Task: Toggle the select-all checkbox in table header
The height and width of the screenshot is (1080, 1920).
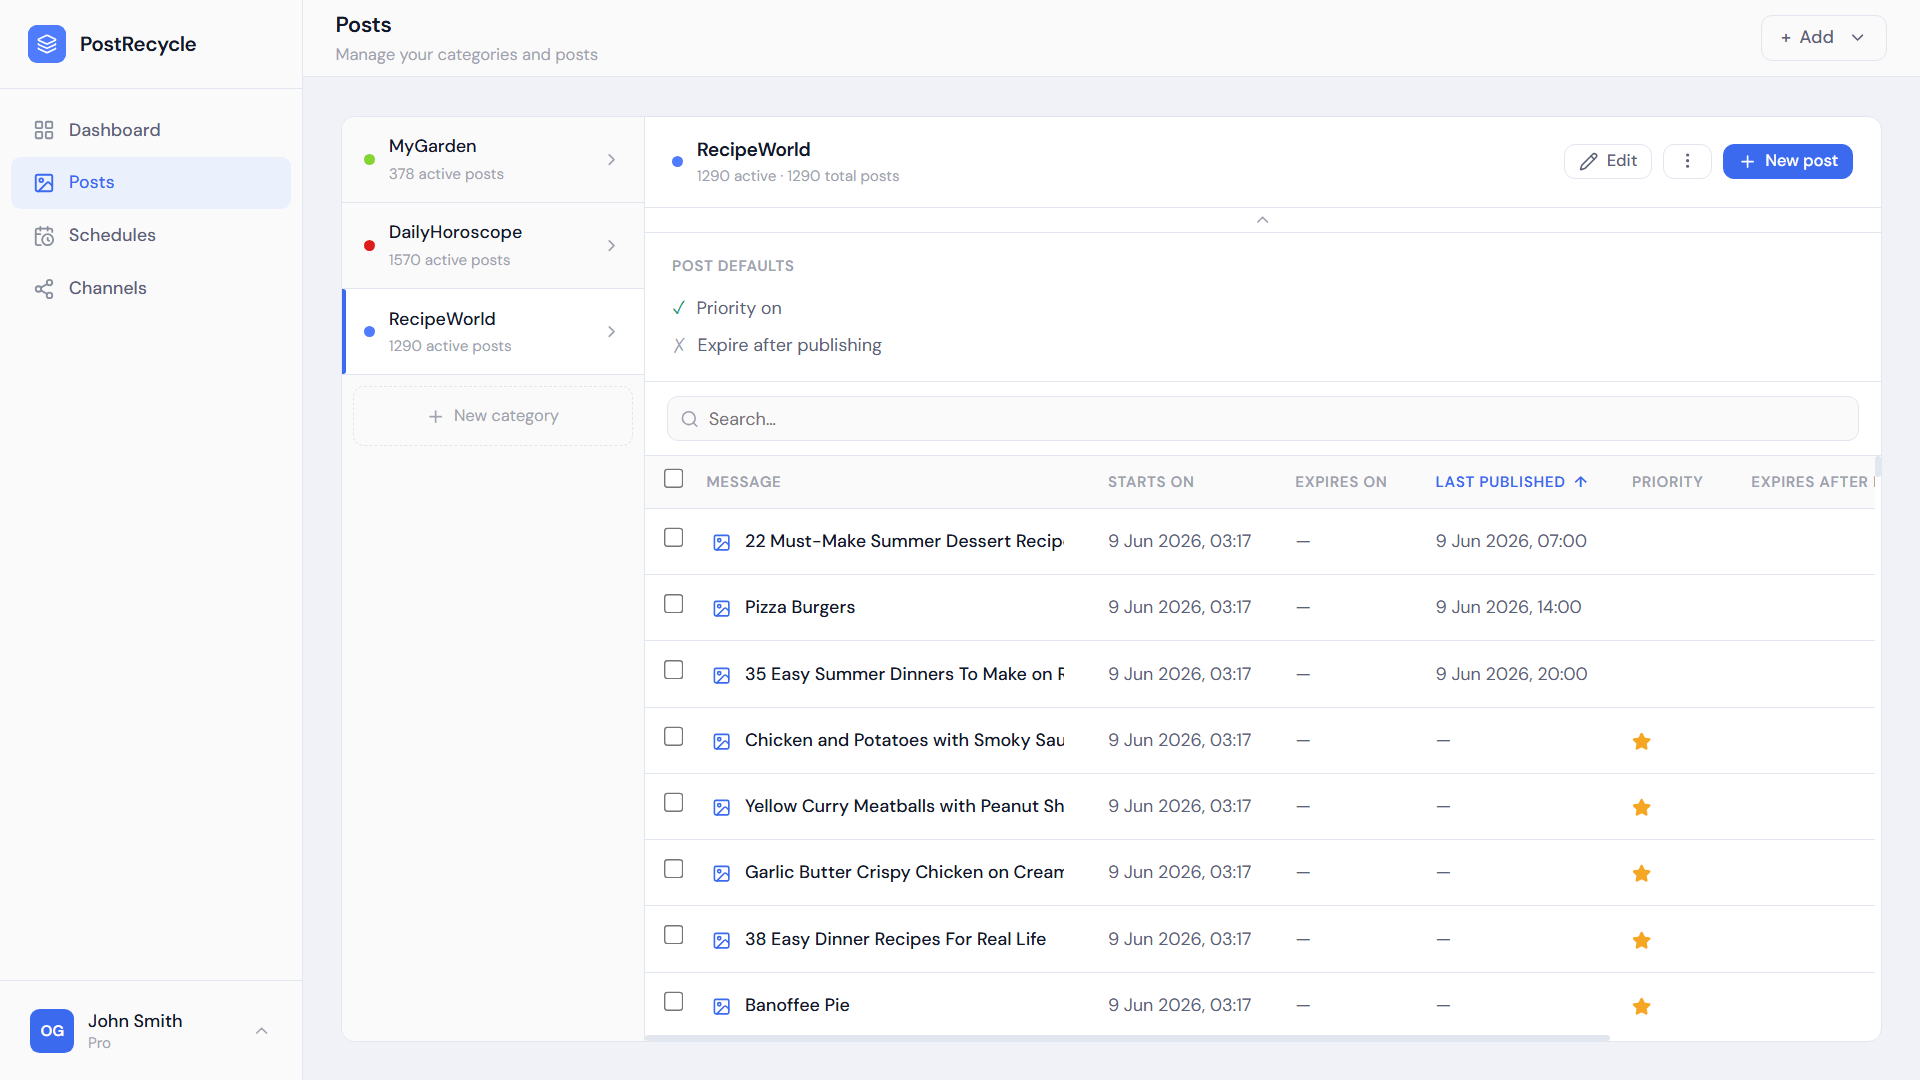Action: (674, 479)
